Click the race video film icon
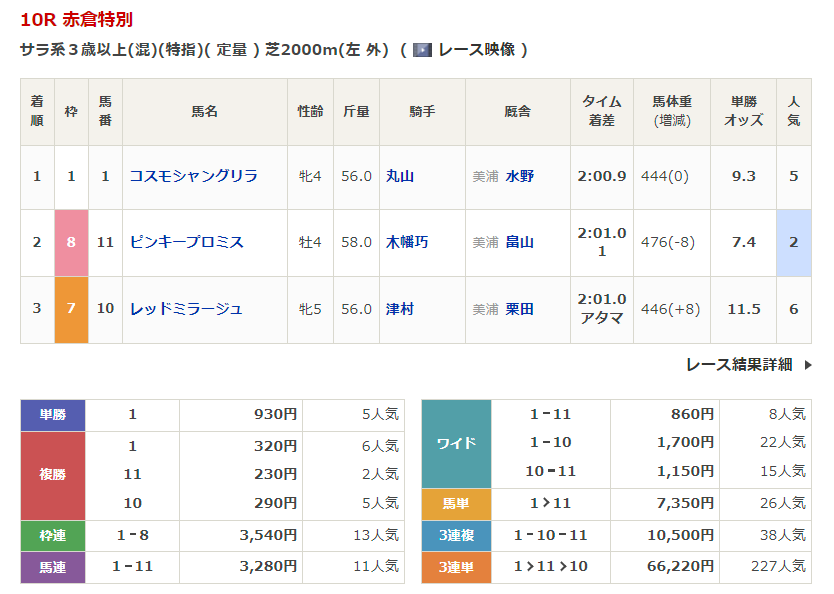Viewport: 834px width, 594px height. [x=422, y=50]
